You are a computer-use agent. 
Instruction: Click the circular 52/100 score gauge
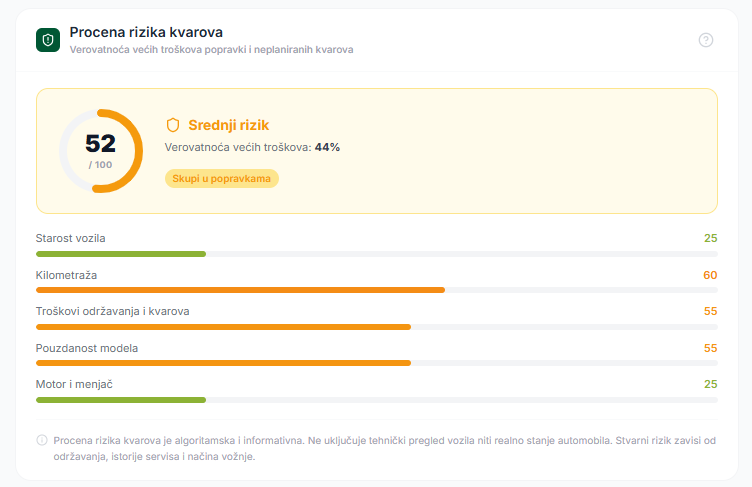pyautogui.click(x=101, y=150)
